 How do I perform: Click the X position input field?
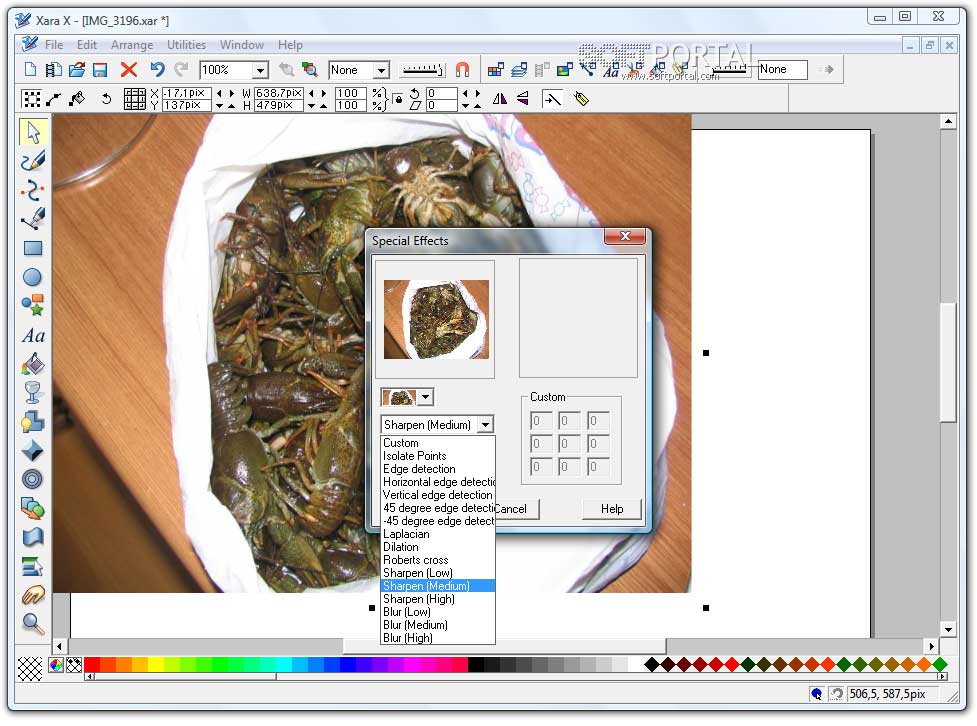point(186,93)
